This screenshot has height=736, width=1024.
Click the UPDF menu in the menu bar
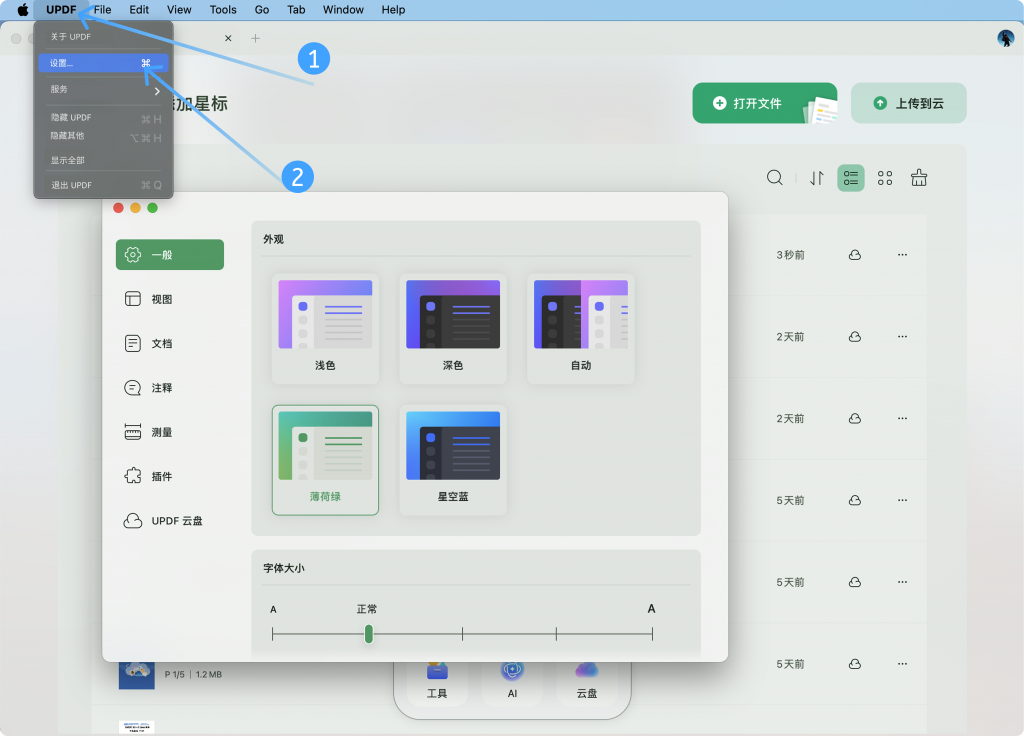61,10
